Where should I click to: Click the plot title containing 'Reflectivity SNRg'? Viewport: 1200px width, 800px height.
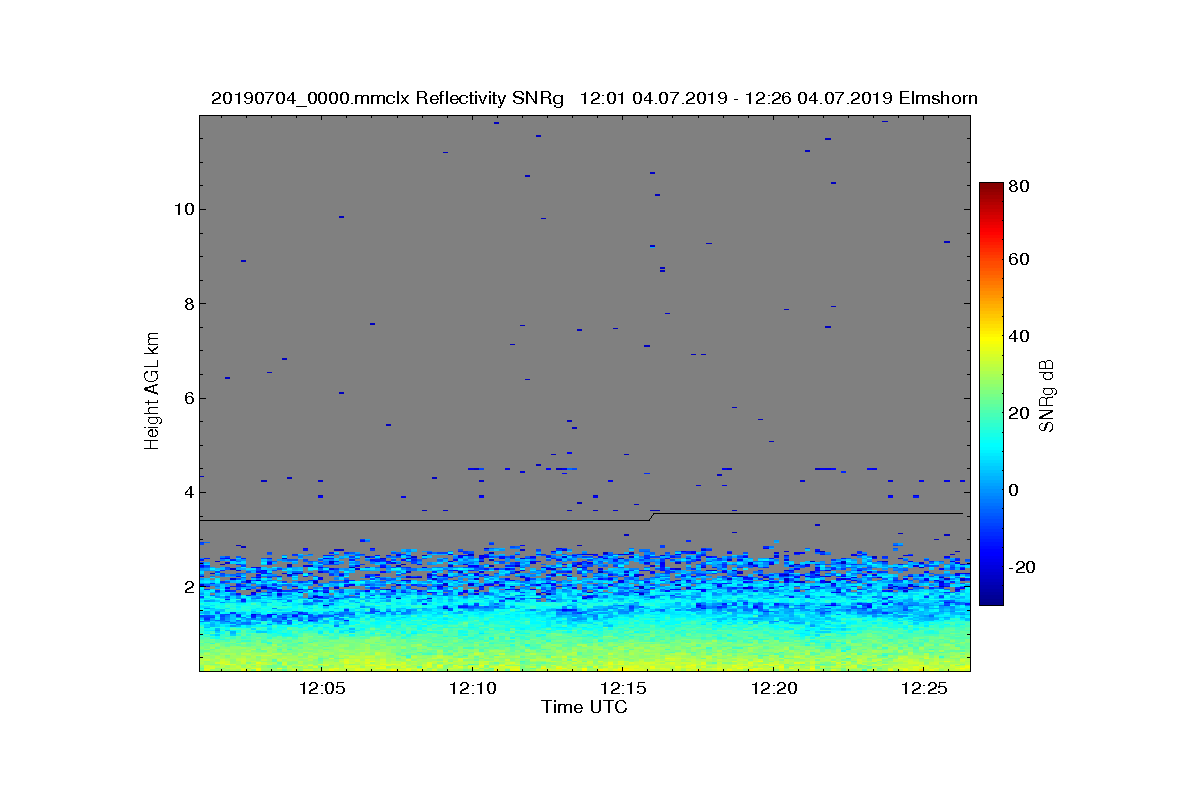tap(594, 98)
